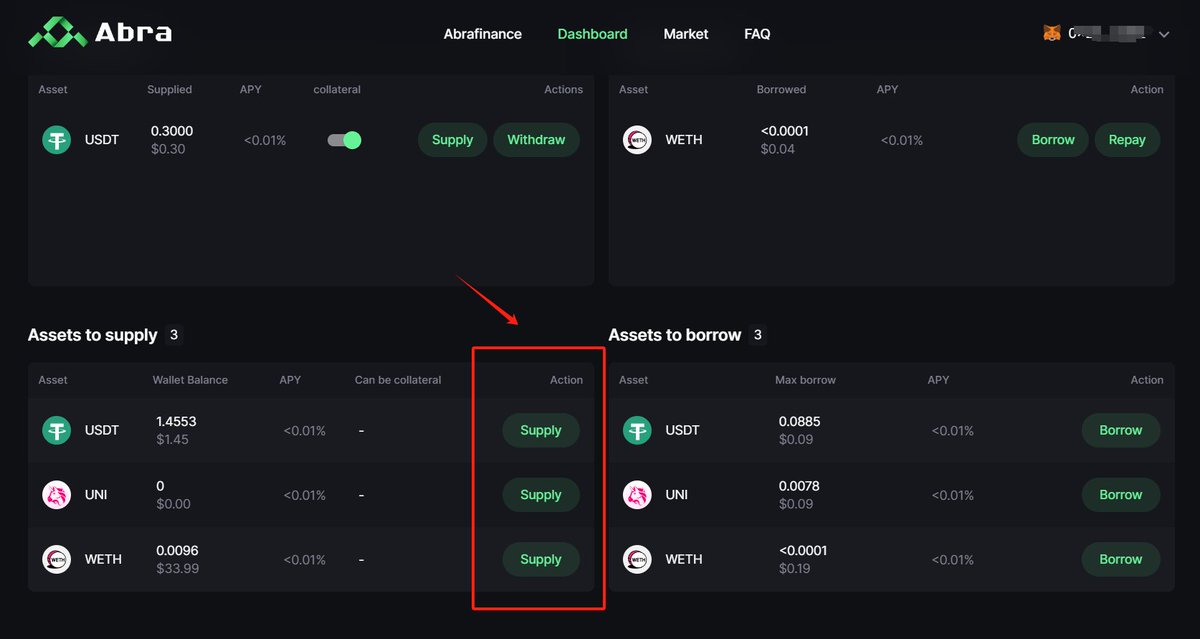Open the Abrafinance nav item
This screenshot has height=639, width=1200.
[x=483, y=34]
